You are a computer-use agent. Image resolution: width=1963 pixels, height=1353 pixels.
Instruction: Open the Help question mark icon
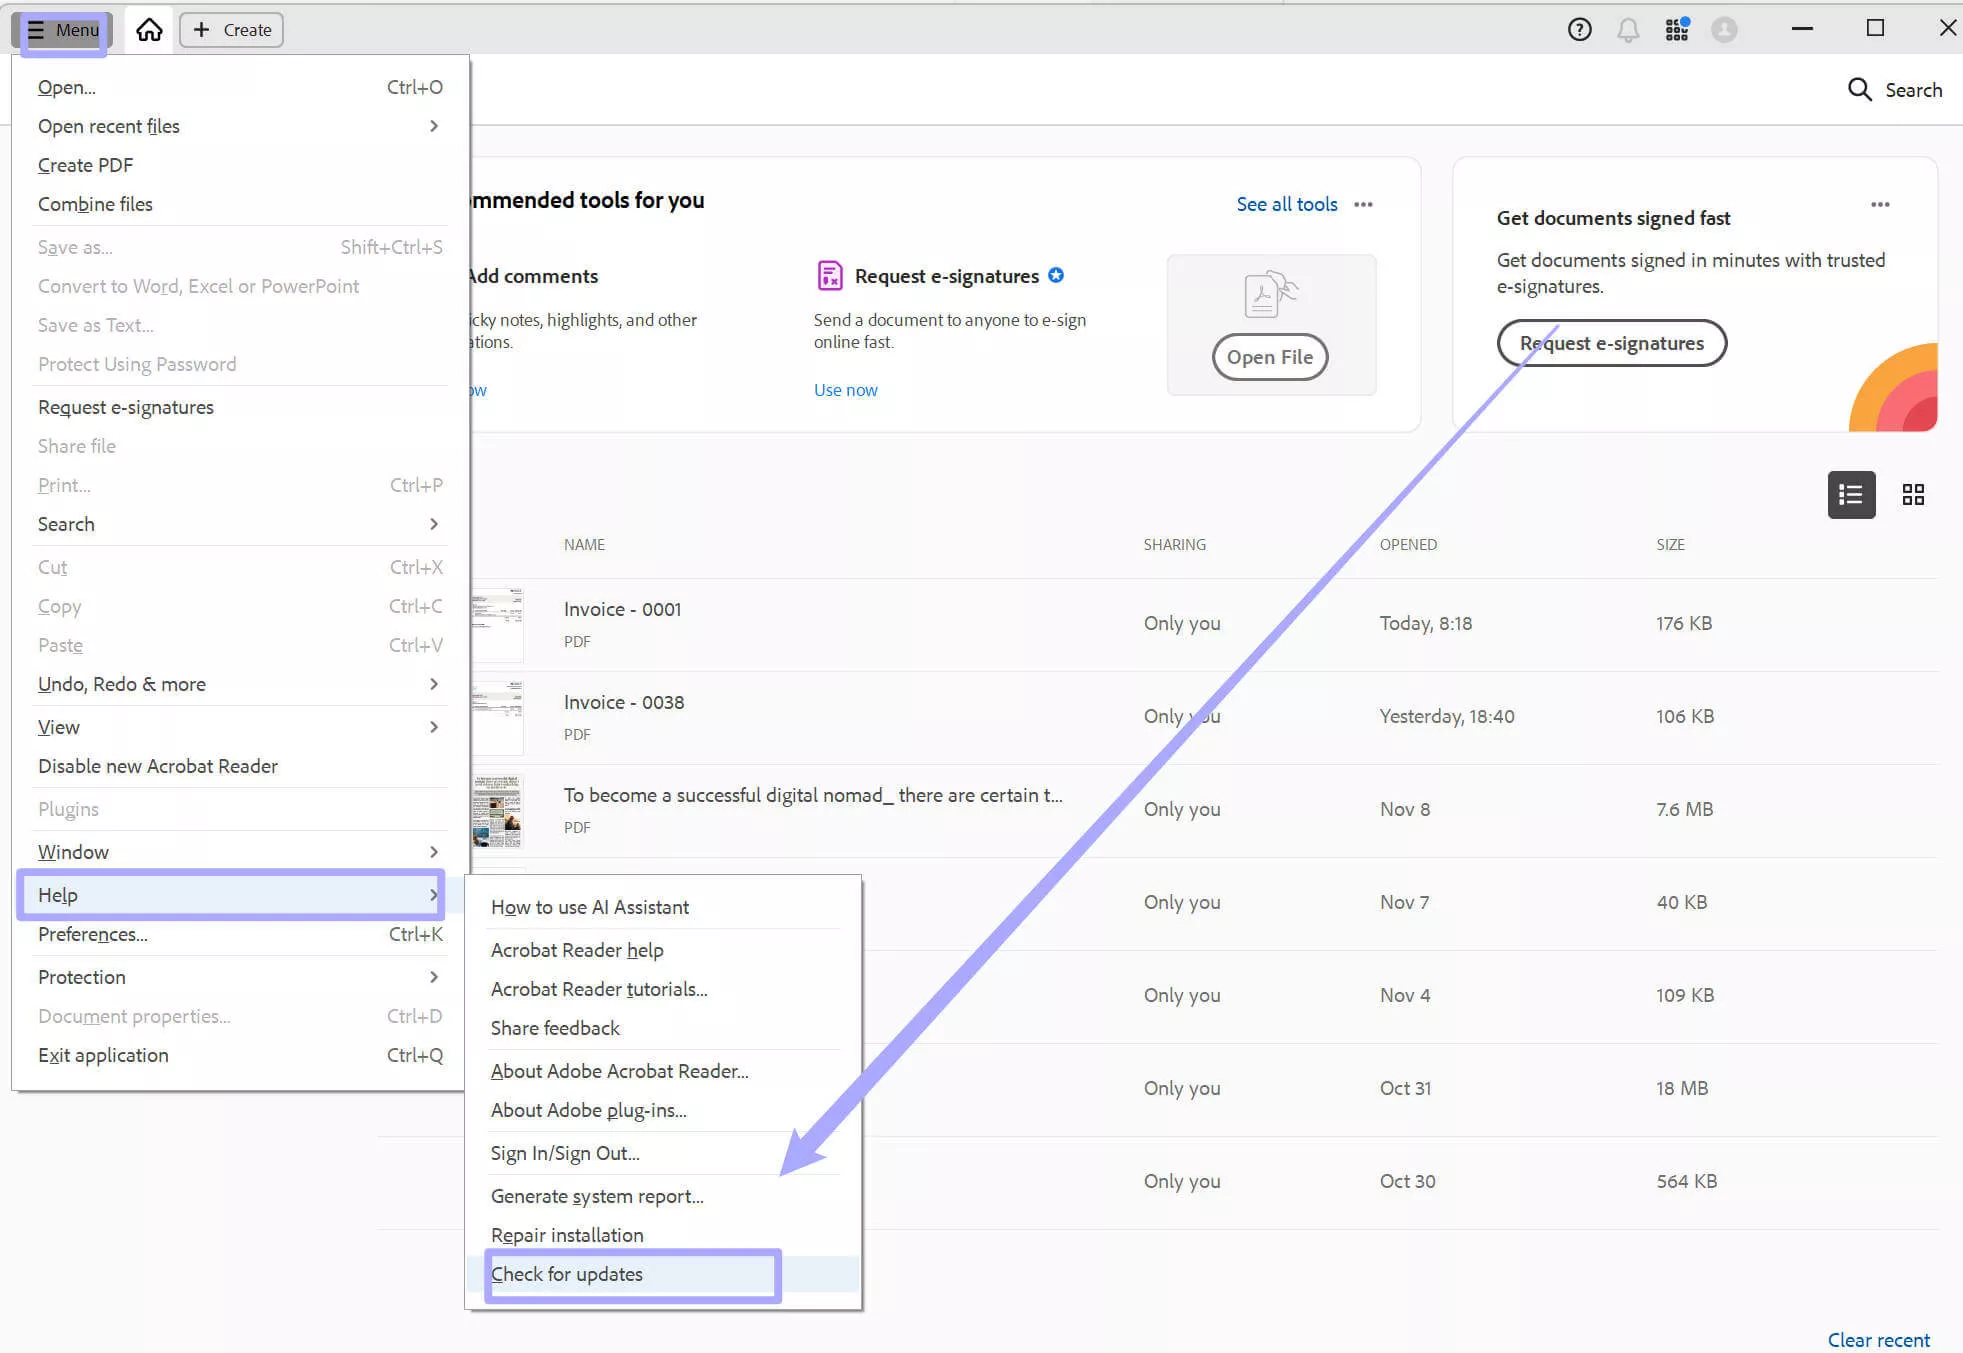coord(1579,30)
